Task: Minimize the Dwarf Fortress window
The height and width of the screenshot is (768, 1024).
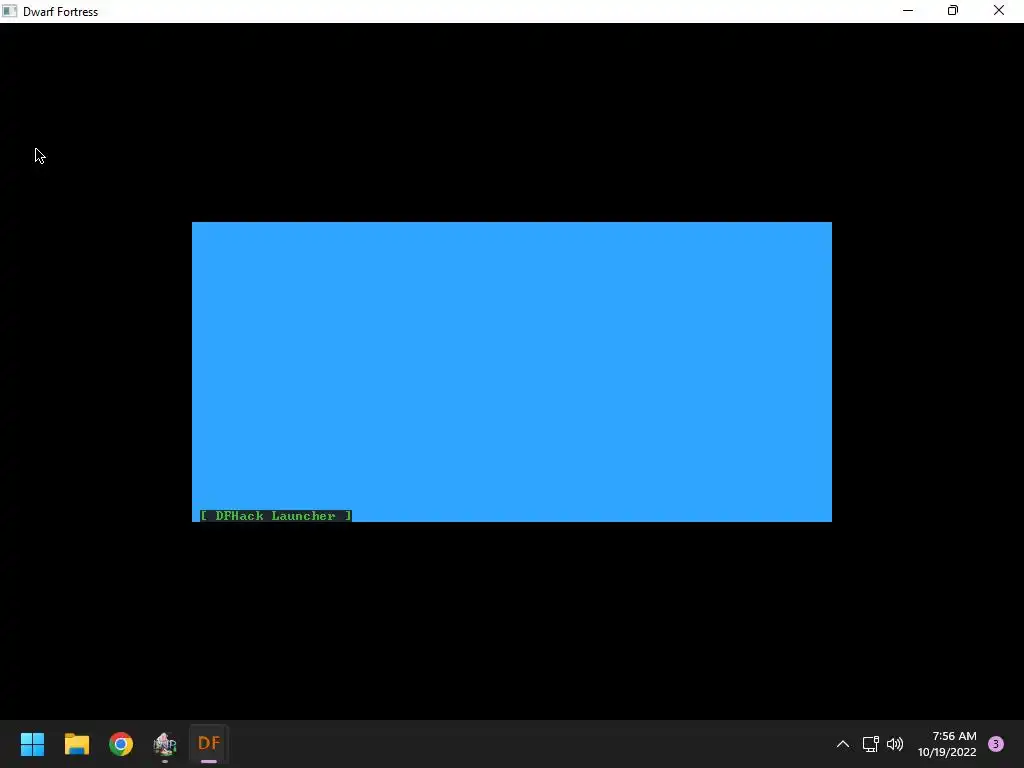Action: [908, 11]
